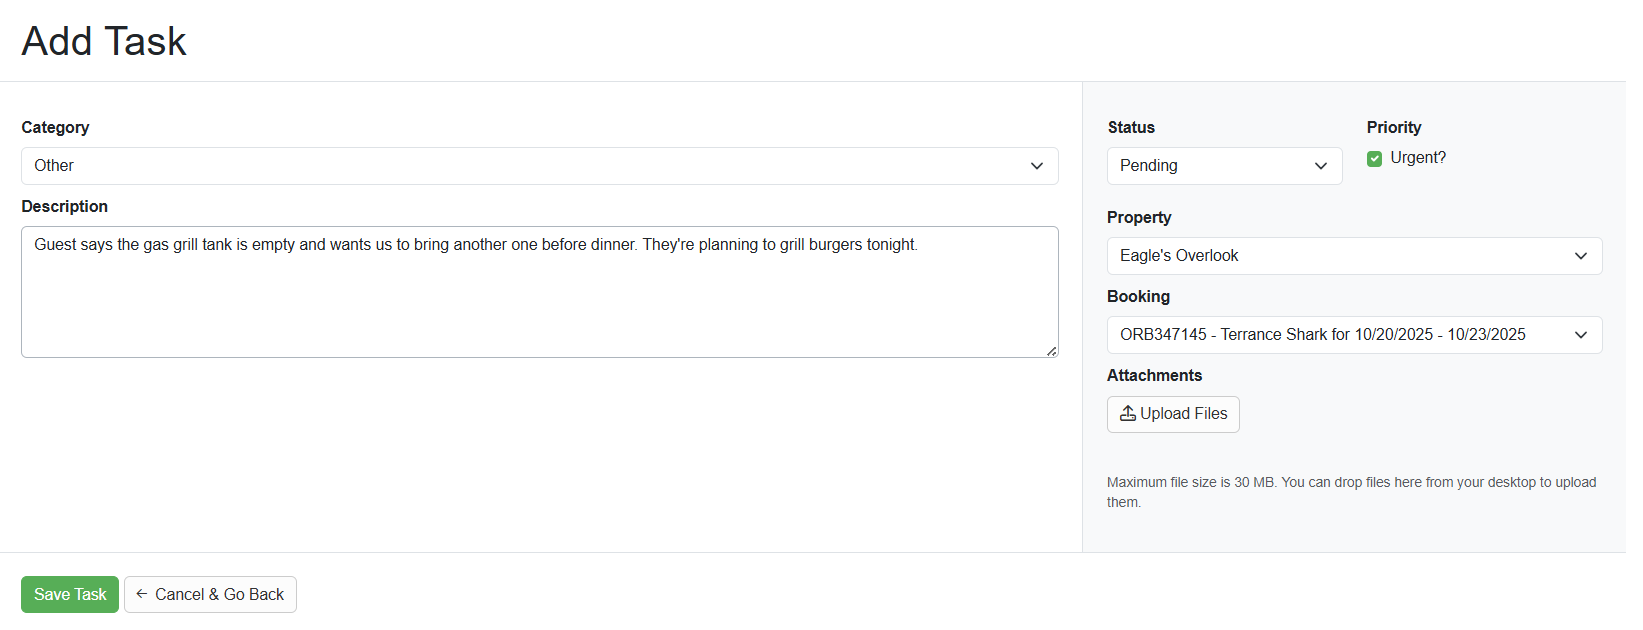Click the Priority section label
Viewport: 1643px width, 630px height.
(1394, 127)
